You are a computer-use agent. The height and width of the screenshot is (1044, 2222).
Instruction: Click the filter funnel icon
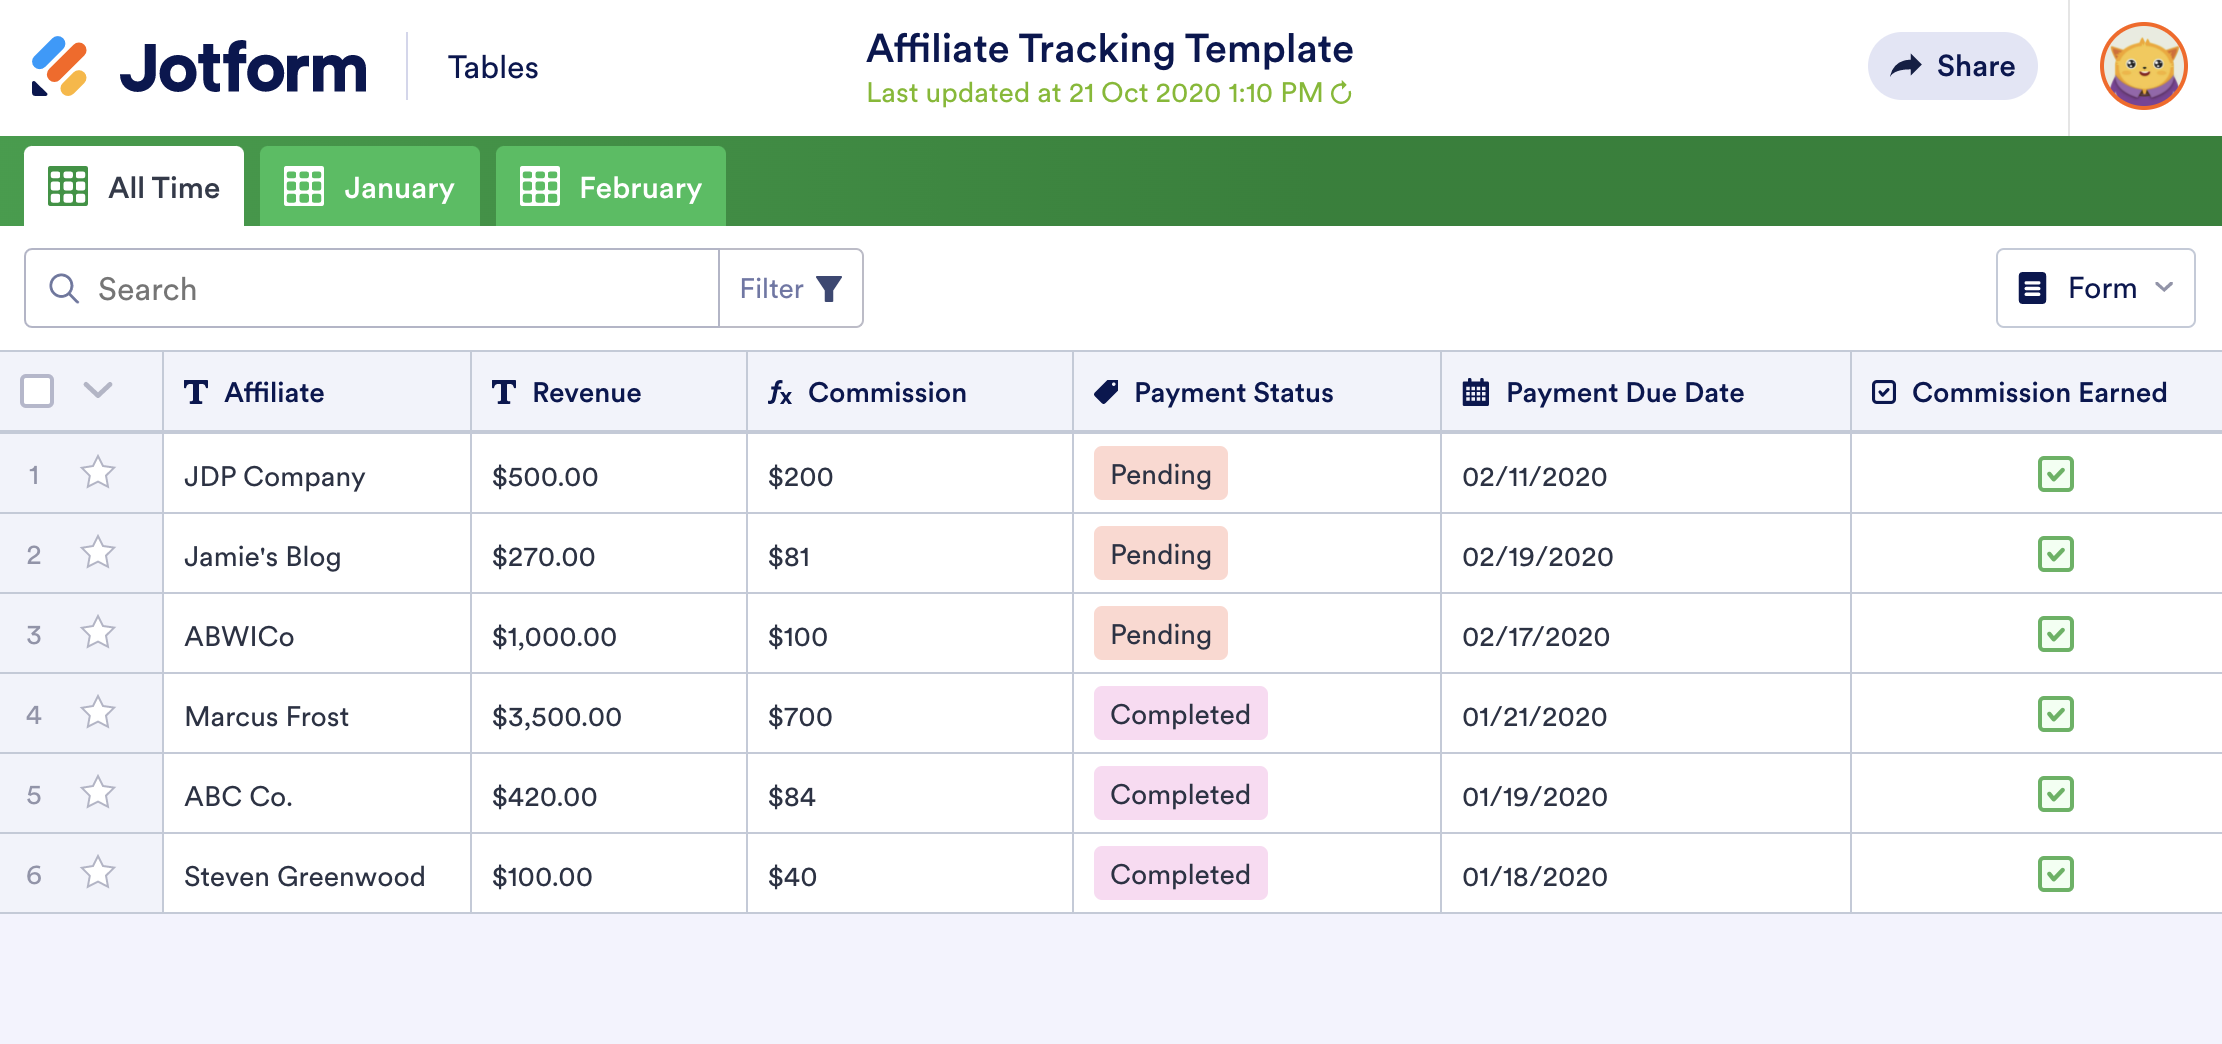[x=829, y=289]
